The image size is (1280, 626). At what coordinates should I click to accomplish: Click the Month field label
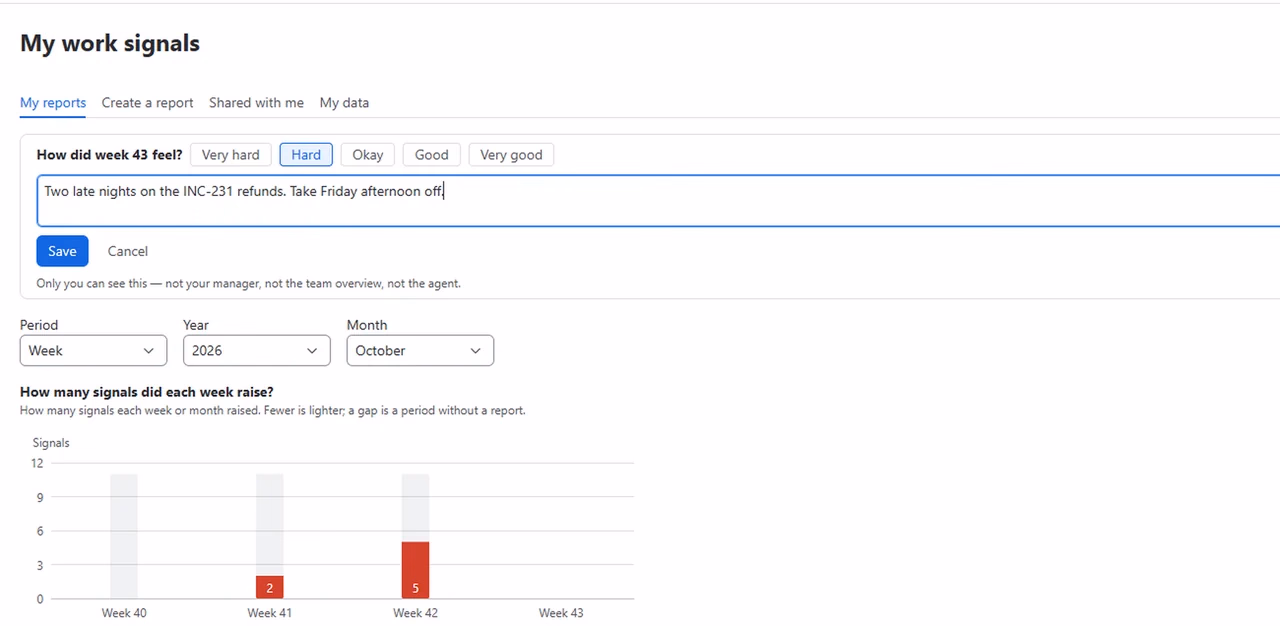click(367, 325)
